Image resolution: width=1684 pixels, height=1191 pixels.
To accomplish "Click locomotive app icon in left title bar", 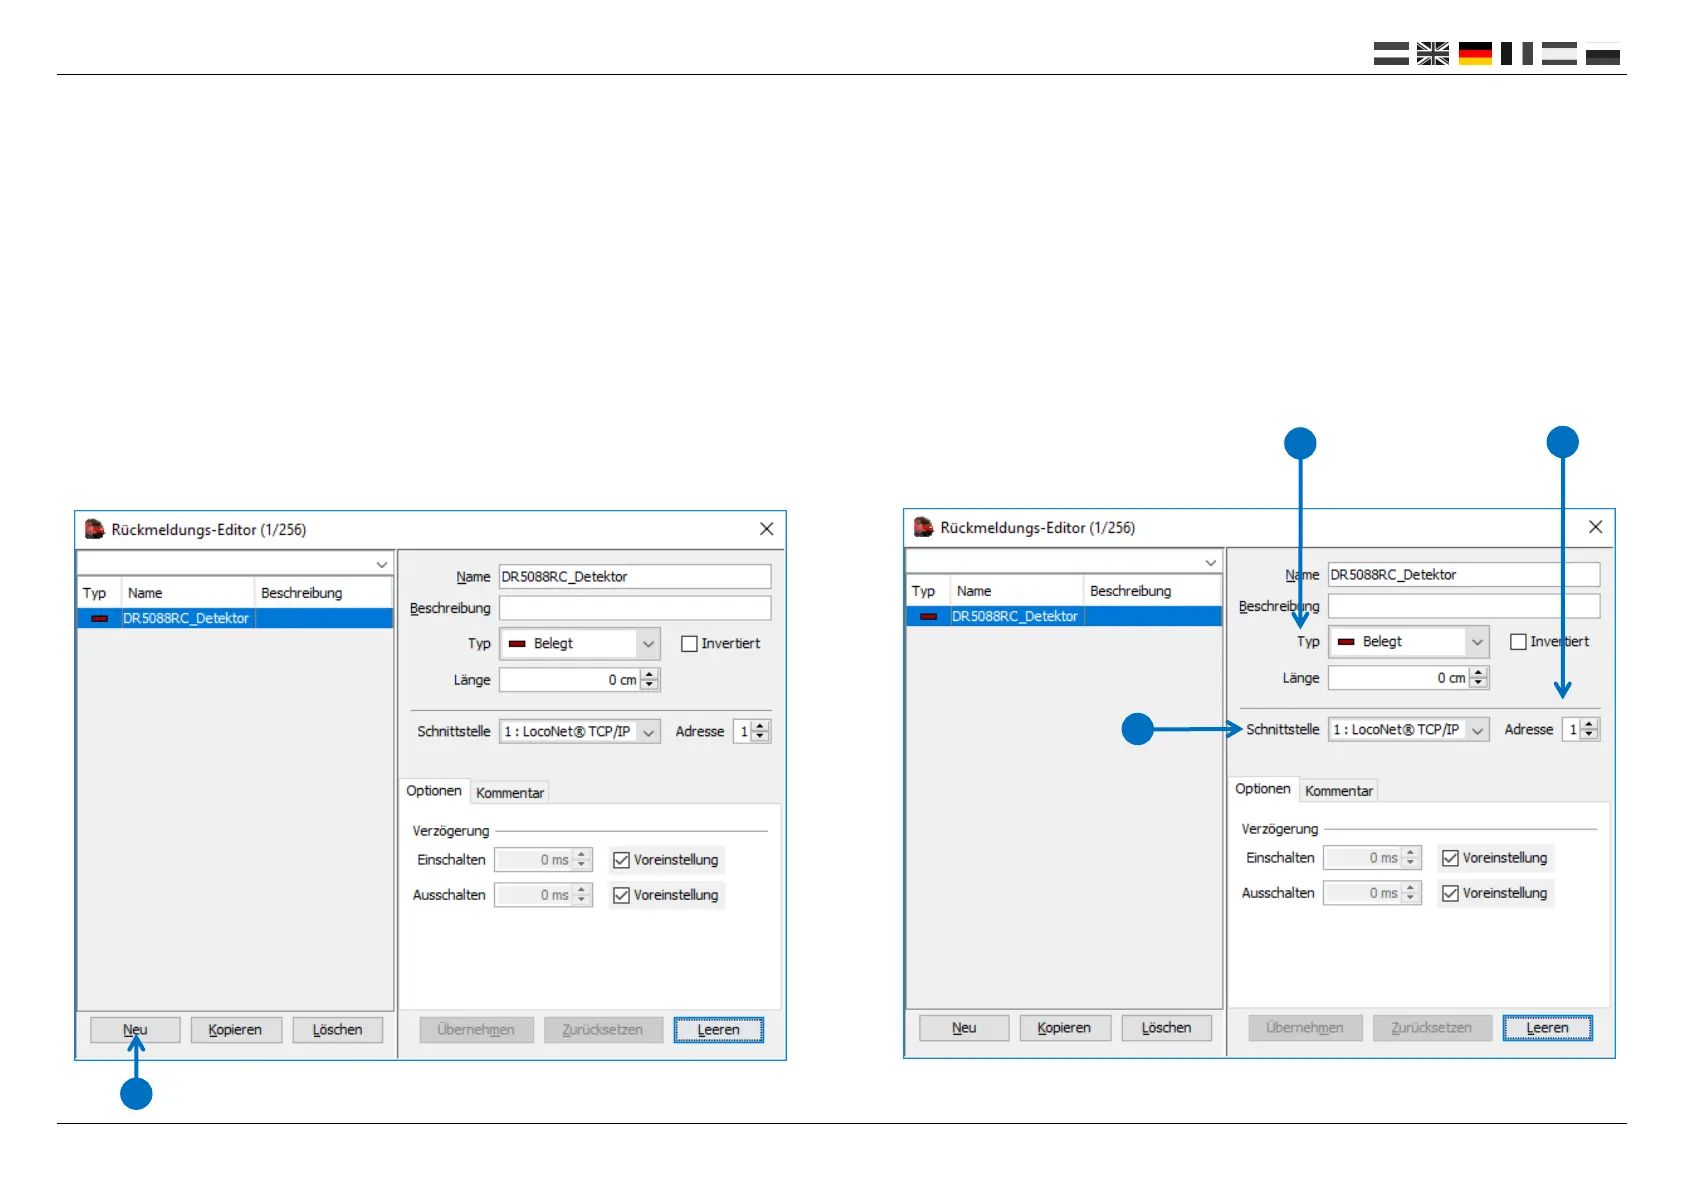I will click(95, 529).
